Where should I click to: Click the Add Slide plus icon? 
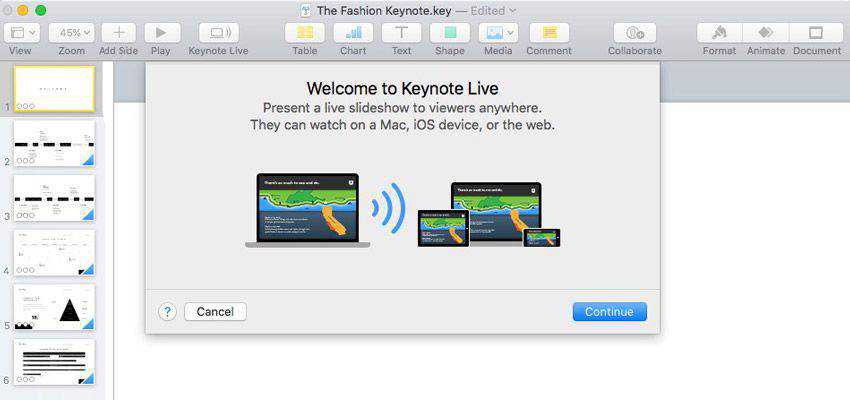(x=119, y=33)
